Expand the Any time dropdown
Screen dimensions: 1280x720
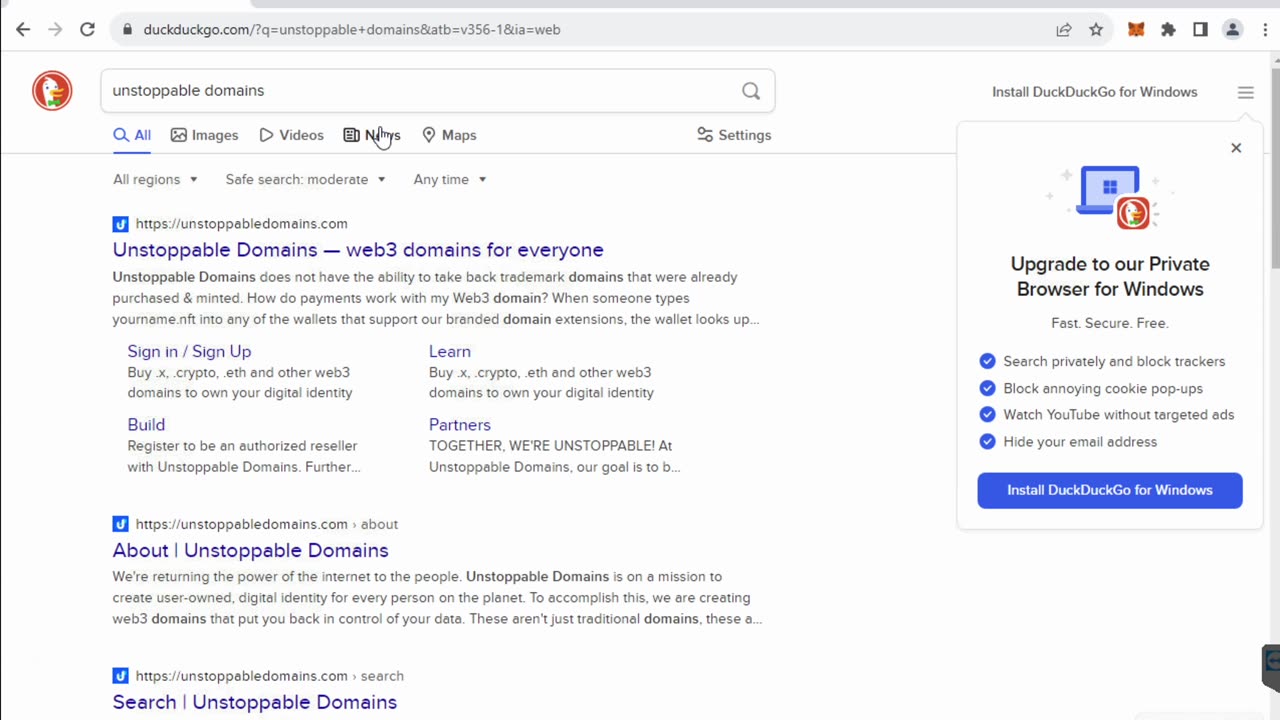(450, 179)
